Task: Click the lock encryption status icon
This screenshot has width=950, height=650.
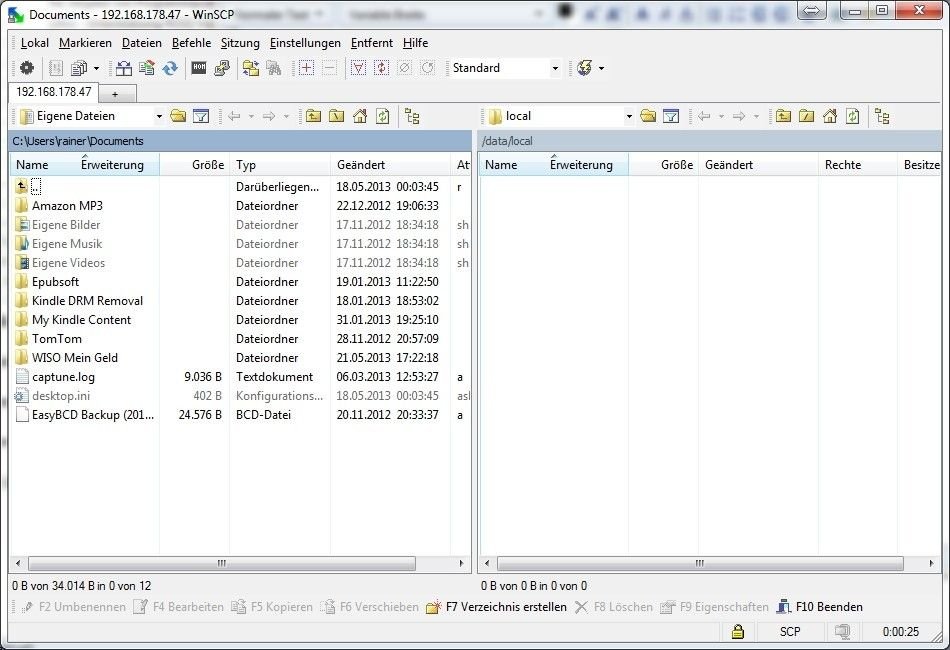Action: coord(737,631)
